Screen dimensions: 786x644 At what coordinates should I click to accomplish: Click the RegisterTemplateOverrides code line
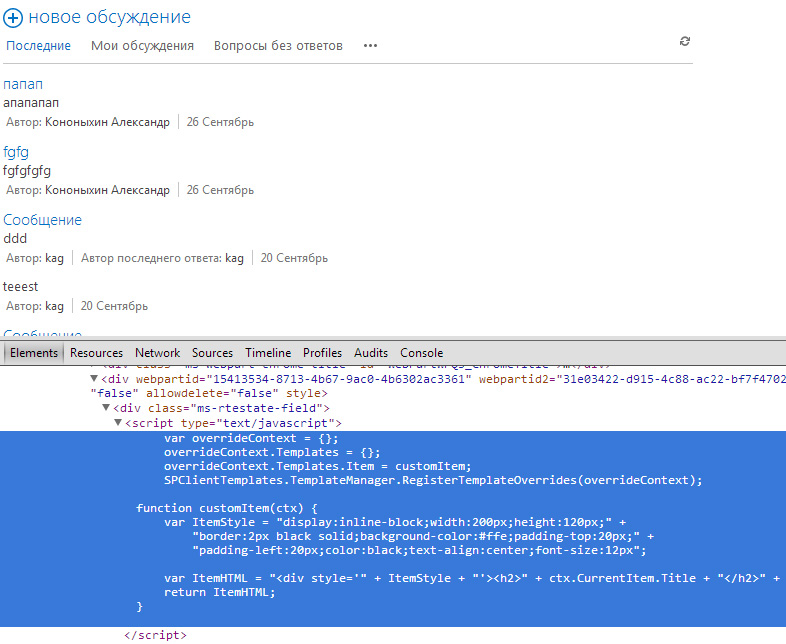433,480
